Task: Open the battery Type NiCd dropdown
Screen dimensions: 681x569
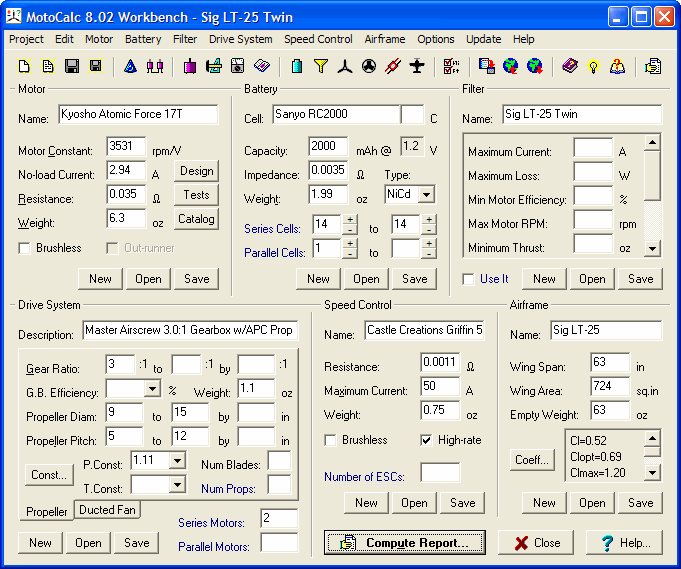Action: 426,194
